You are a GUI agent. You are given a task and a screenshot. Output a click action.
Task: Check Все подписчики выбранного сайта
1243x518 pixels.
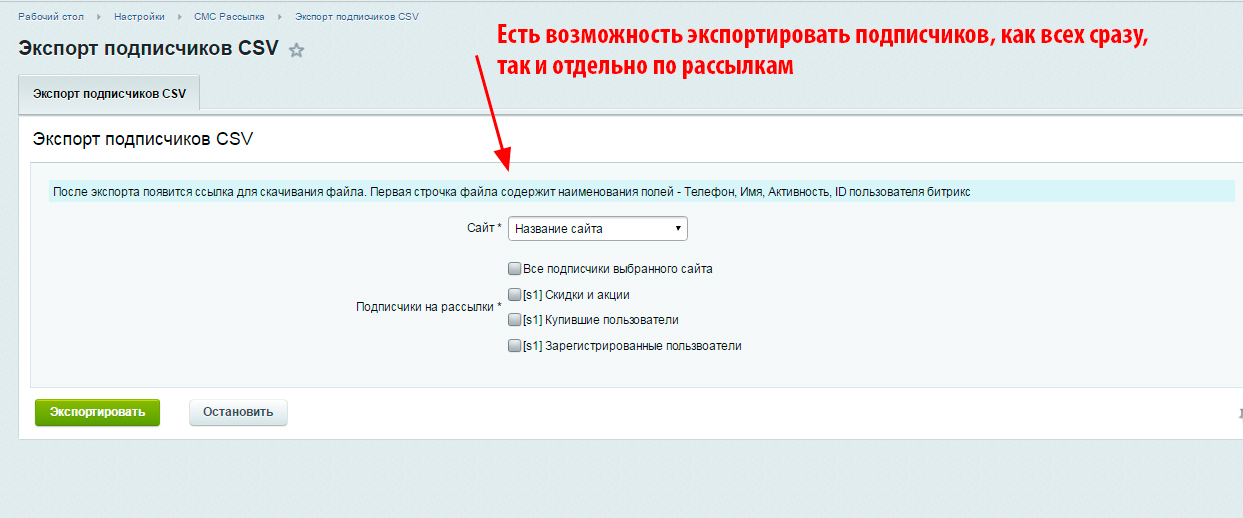(514, 269)
